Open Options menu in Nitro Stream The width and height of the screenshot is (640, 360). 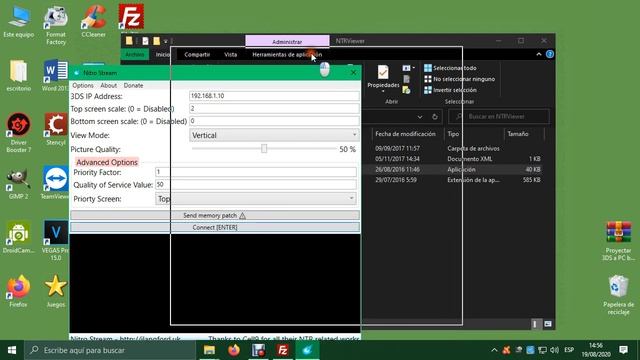tap(83, 85)
